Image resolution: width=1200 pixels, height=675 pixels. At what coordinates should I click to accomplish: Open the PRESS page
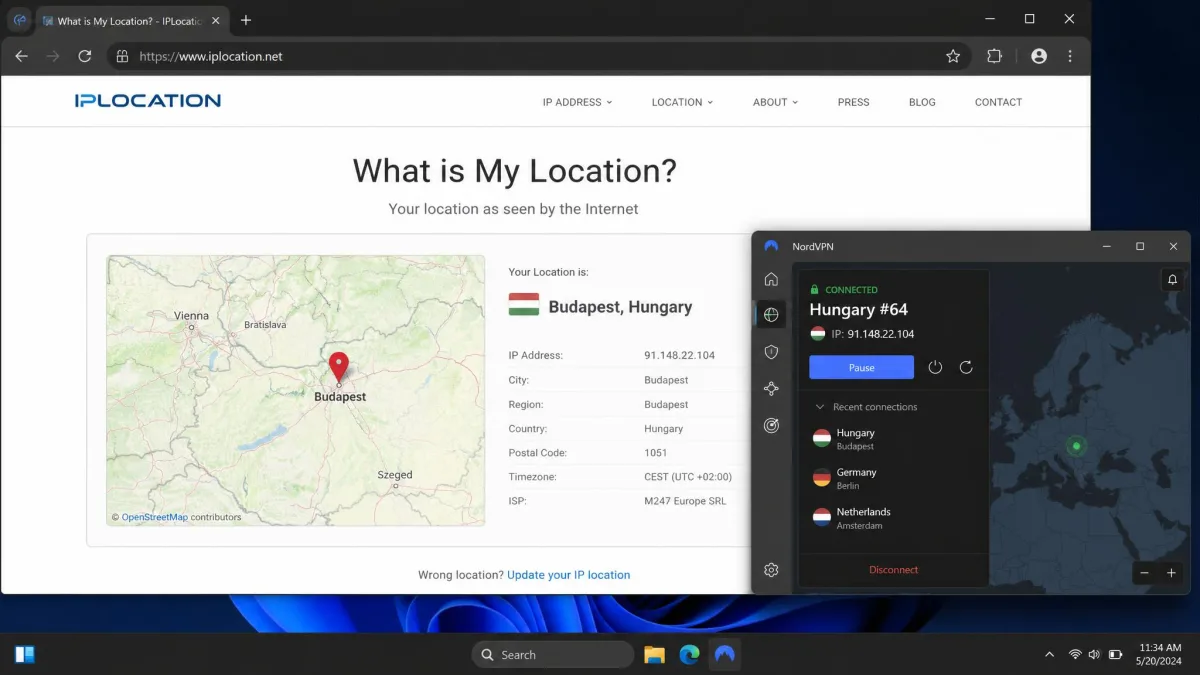coord(853,102)
